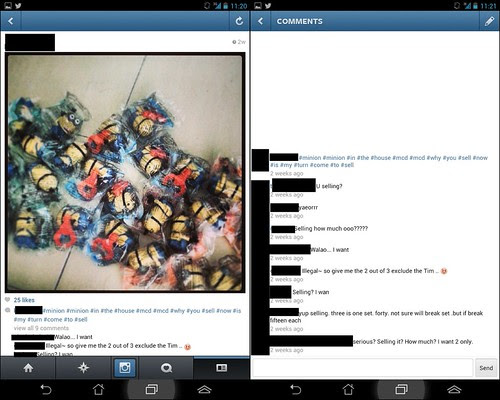Tap view all 9 comments
Image resolution: width=500 pixels, height=400 pixels.
(x=41, y=328)
